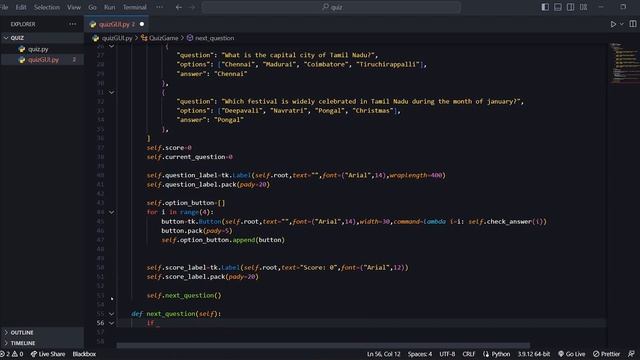
Task: Open the File menu
Action: [x=4, y=7]
